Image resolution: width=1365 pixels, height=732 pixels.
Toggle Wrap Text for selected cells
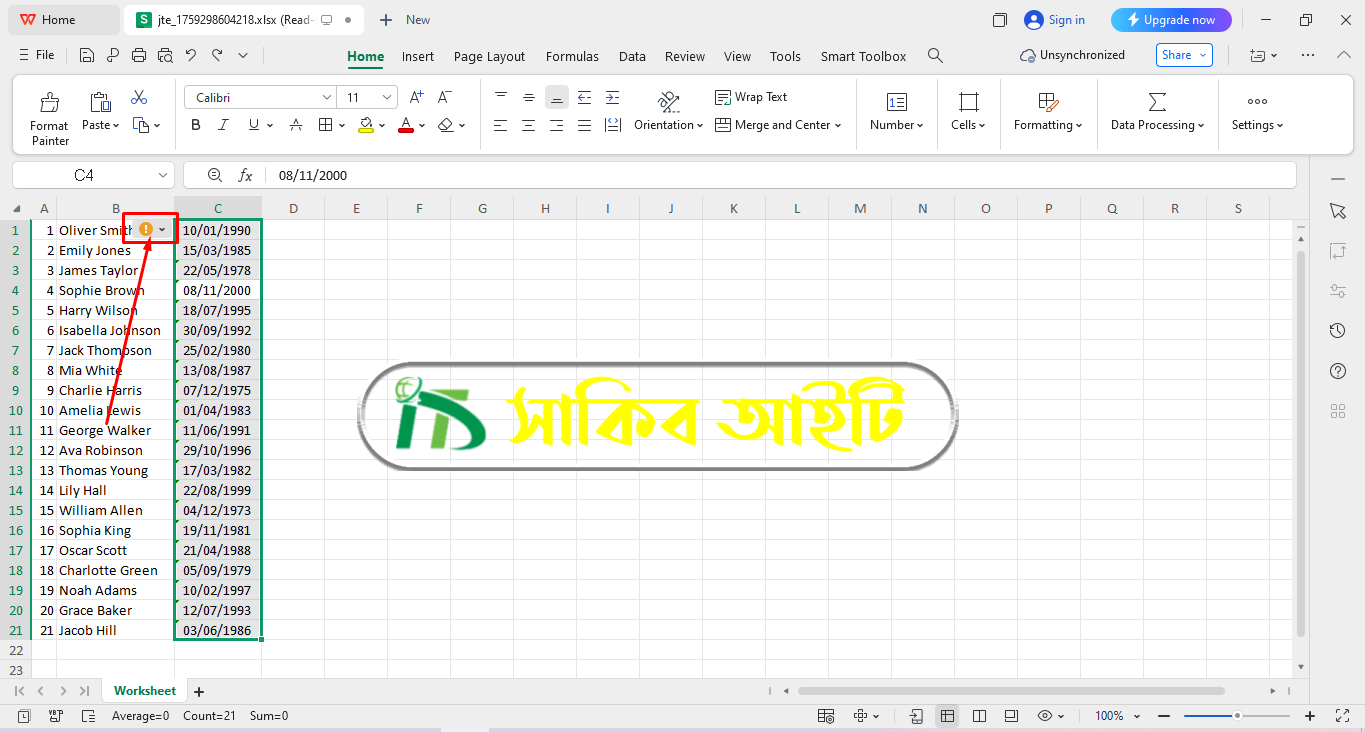click(x=751, y=97)
